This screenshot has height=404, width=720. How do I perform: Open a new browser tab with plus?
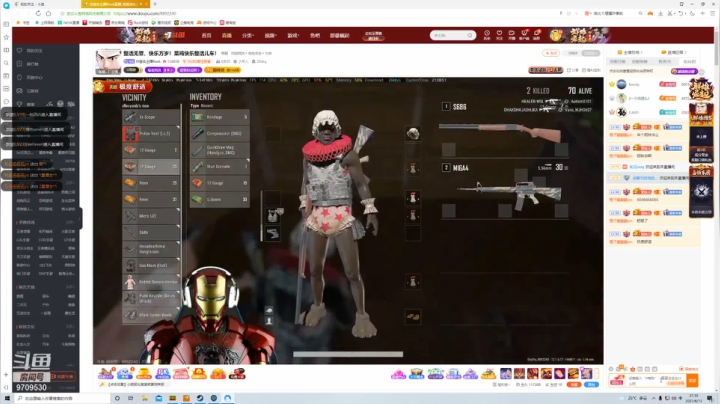[155, 4]
